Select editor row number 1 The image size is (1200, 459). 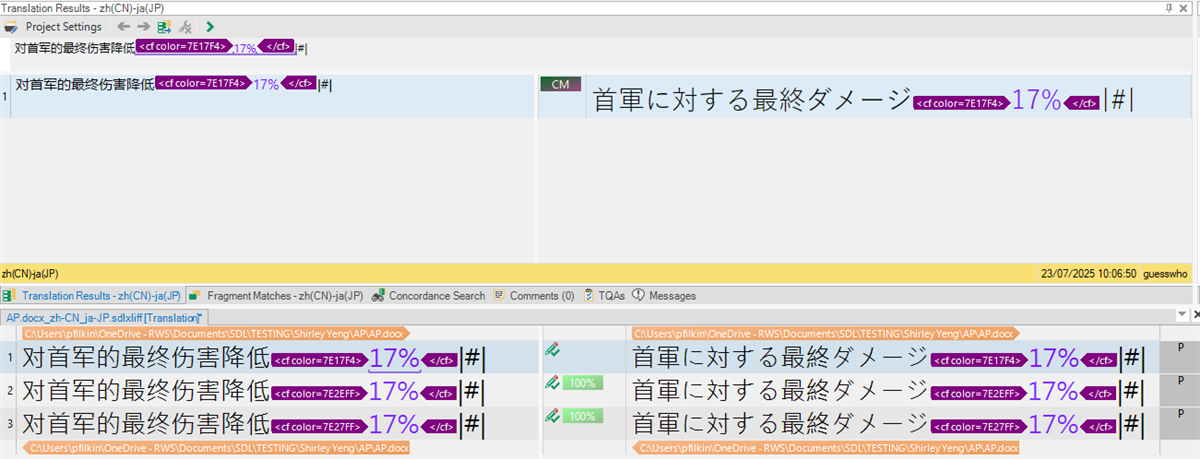pyautogui.click(x=10, y=359)
